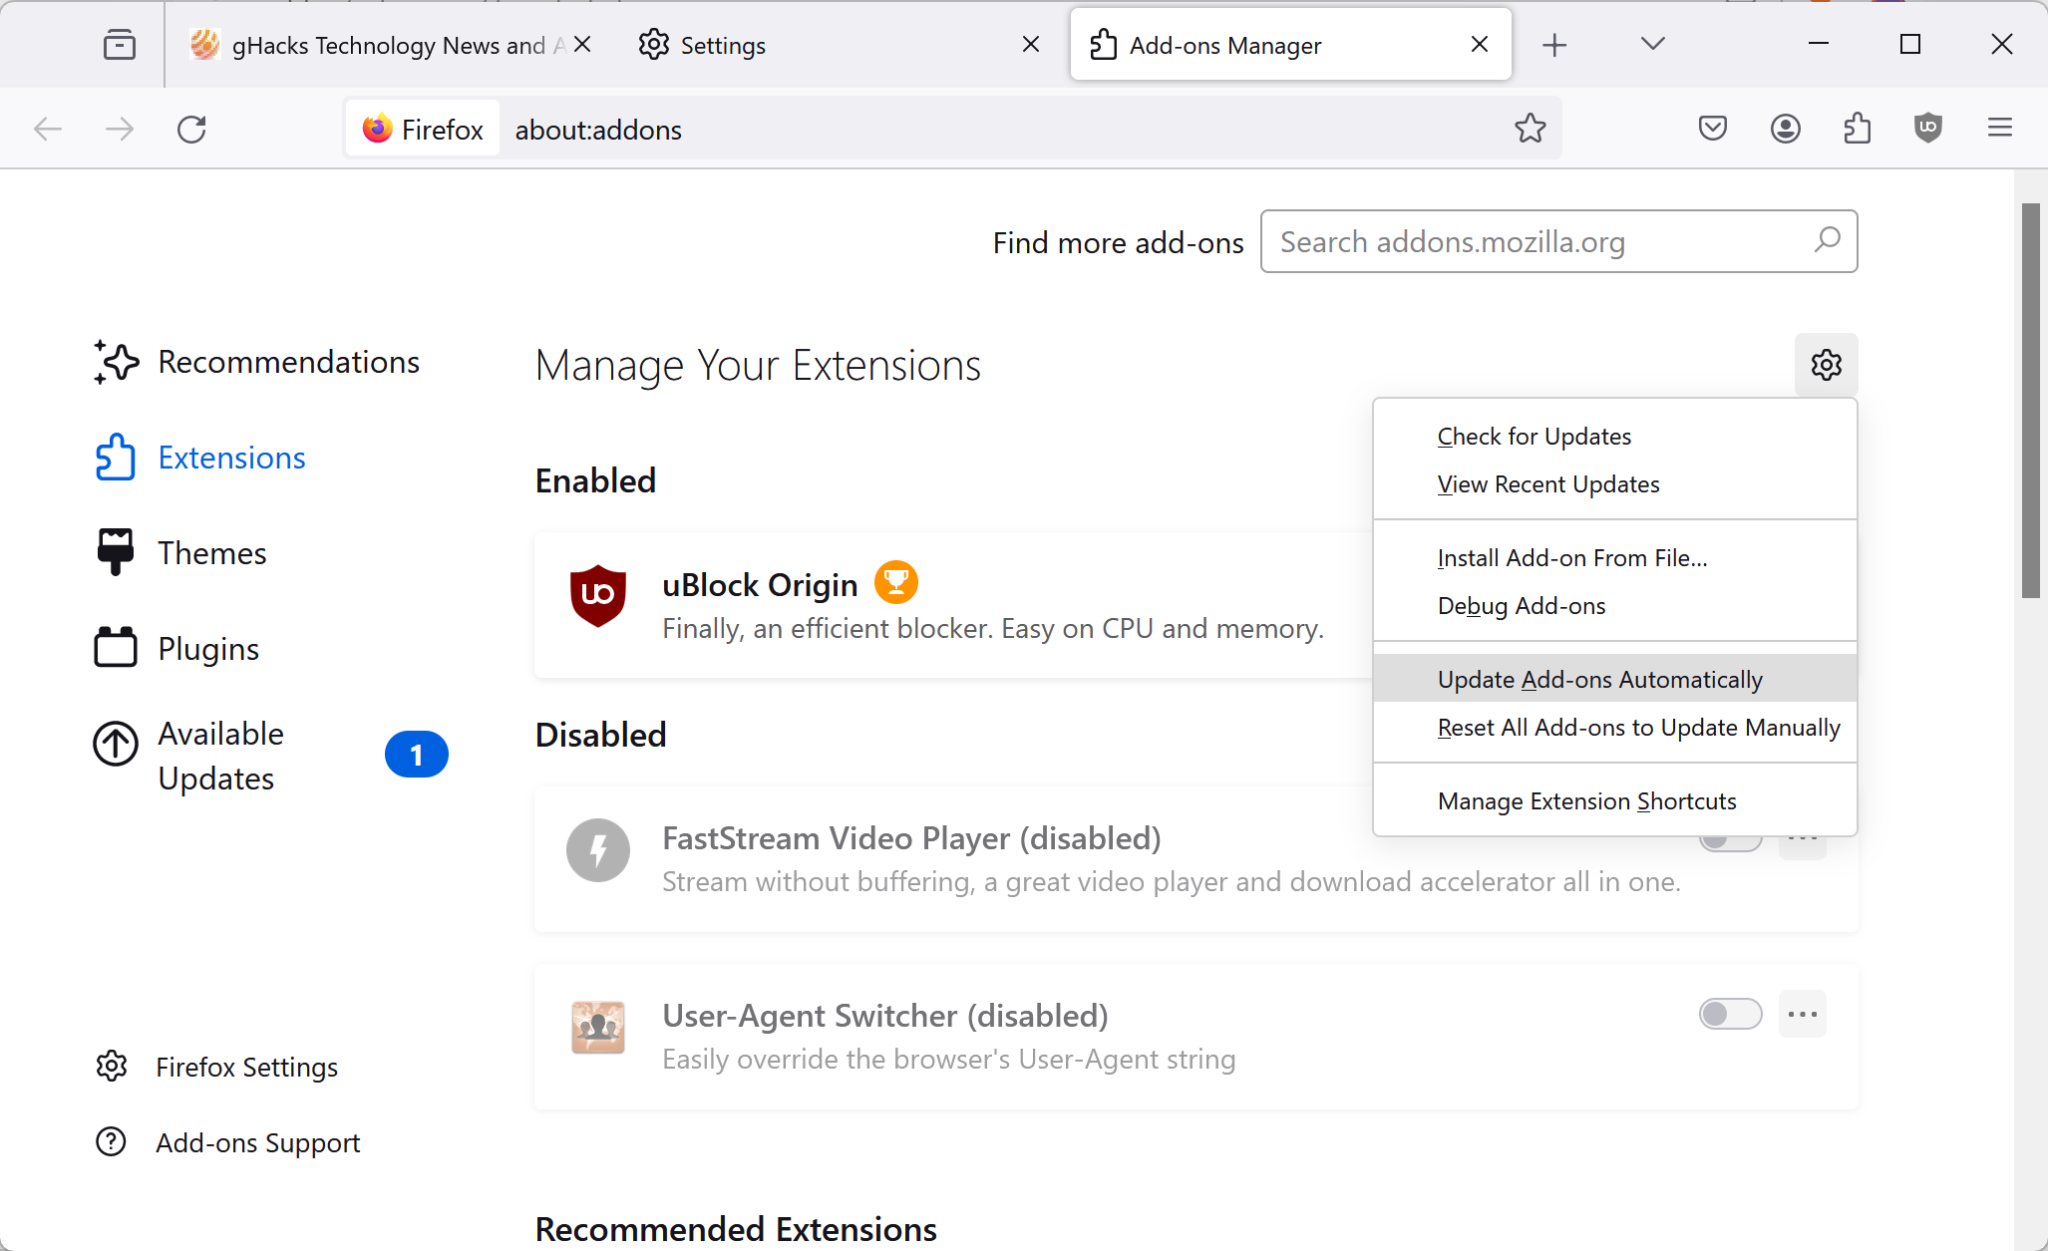Click the forward navigation arrow
Image resolution: width=2048 pixels, height=1251 pixels.
coord(119,129)
